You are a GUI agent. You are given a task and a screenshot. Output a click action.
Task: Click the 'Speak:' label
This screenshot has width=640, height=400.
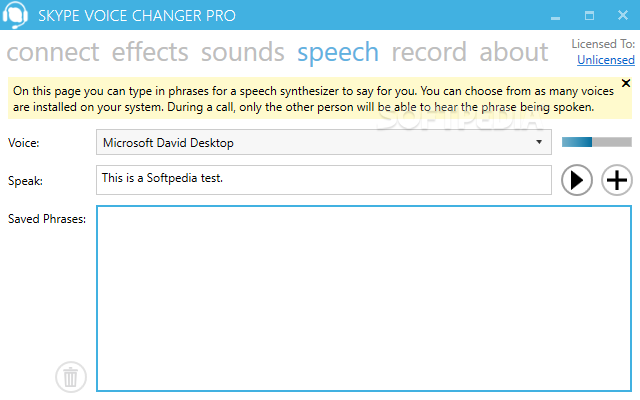pos(25,181)
